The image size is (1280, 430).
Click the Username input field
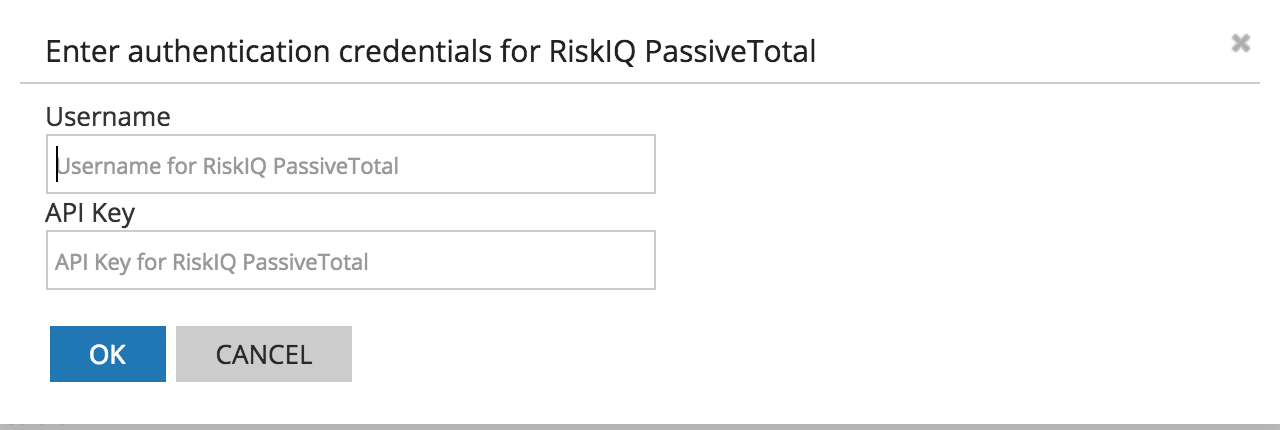click(350, 165)
